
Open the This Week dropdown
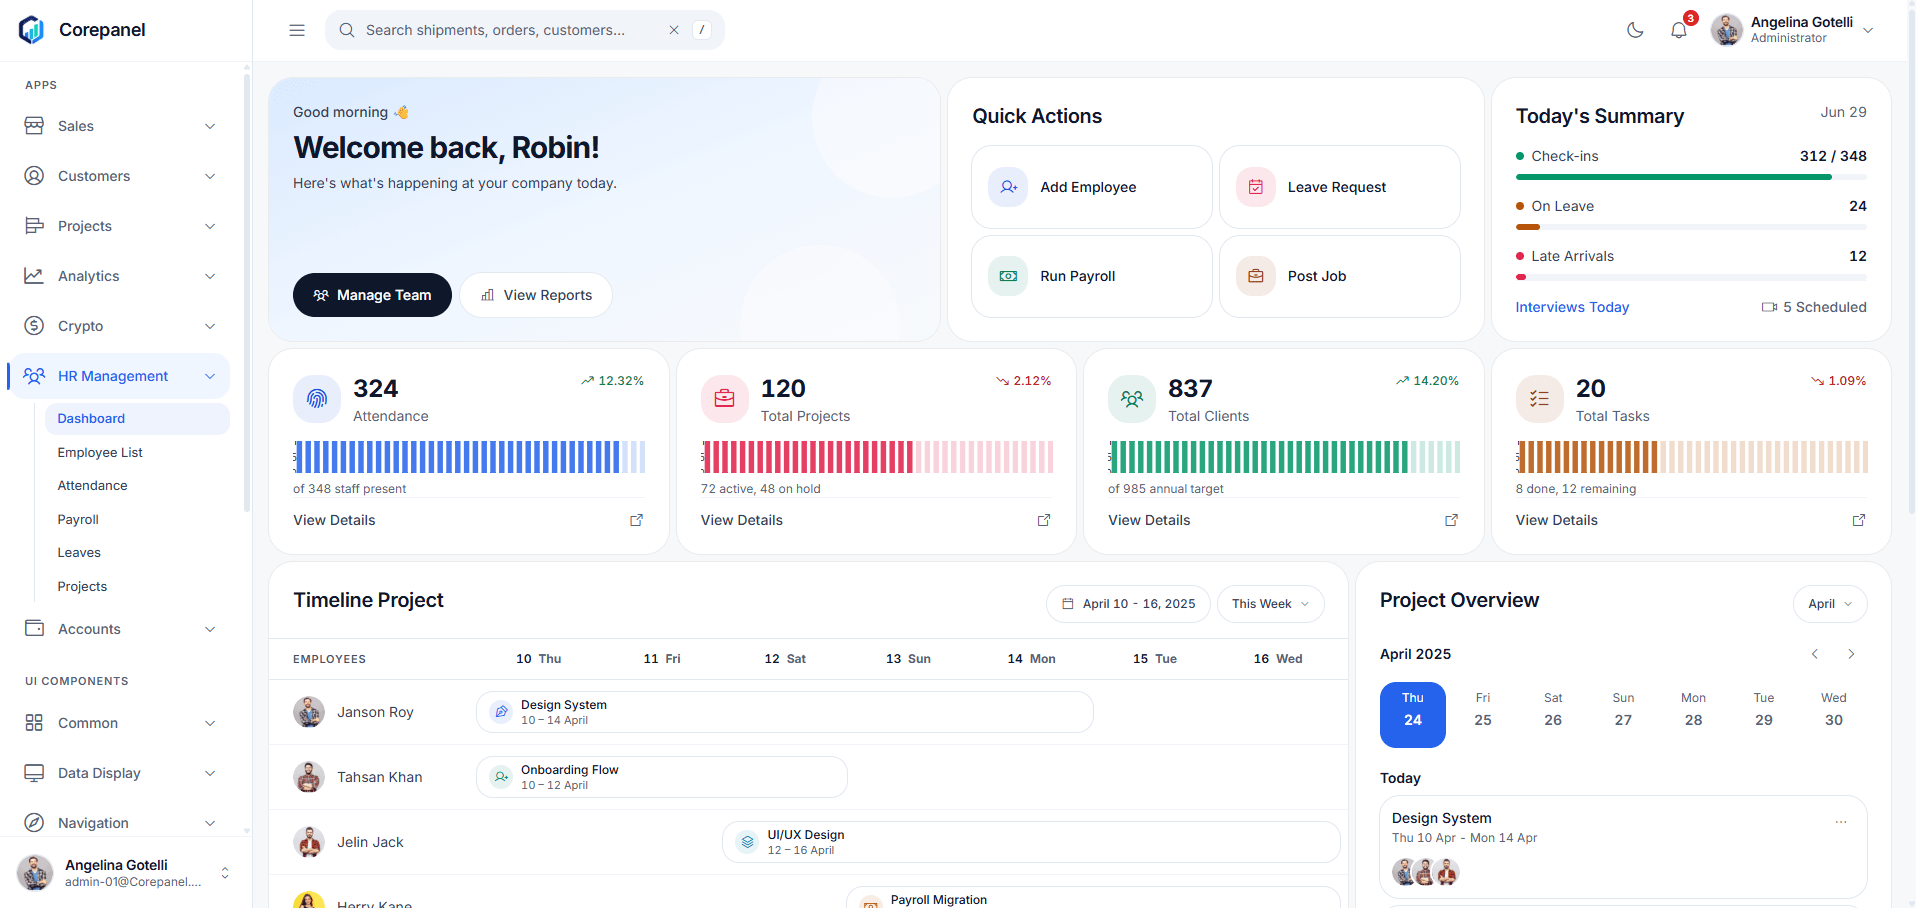[1270, 604]
